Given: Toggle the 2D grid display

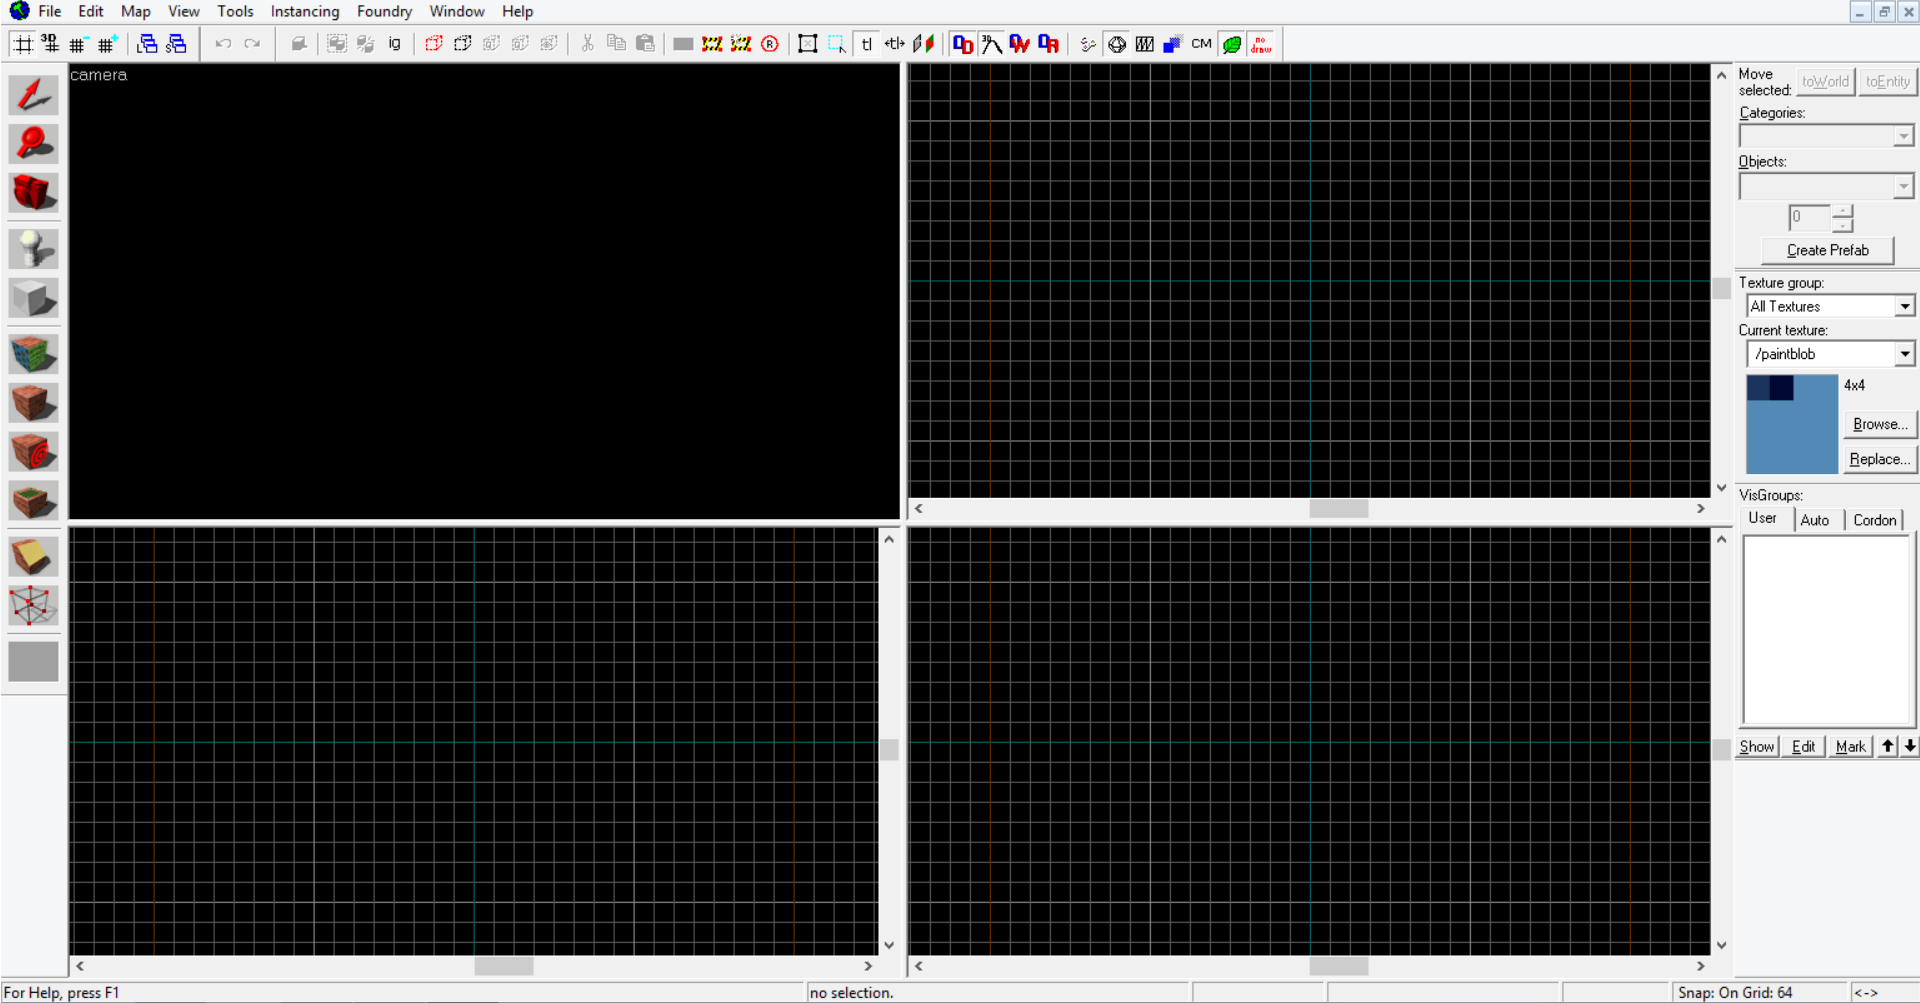Looking at the screenshot, I should [22, 44].
